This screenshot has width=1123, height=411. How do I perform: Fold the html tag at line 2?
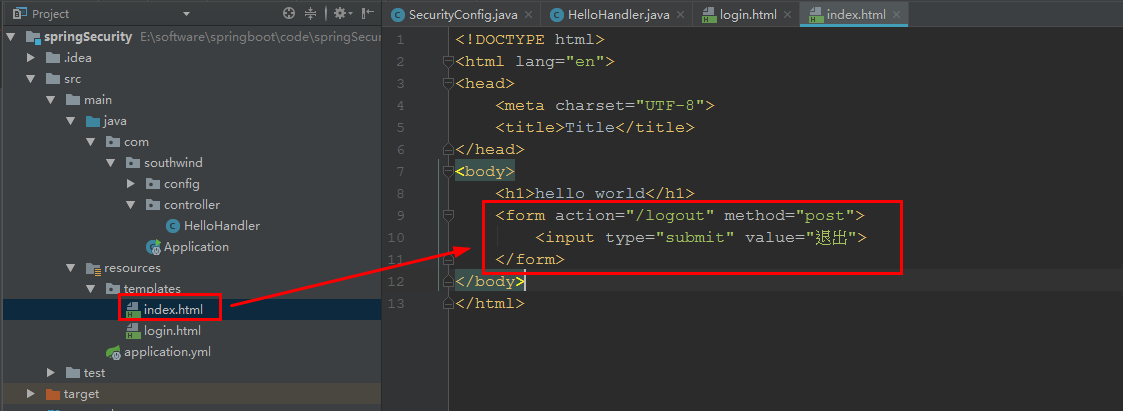tap(448, 62)
